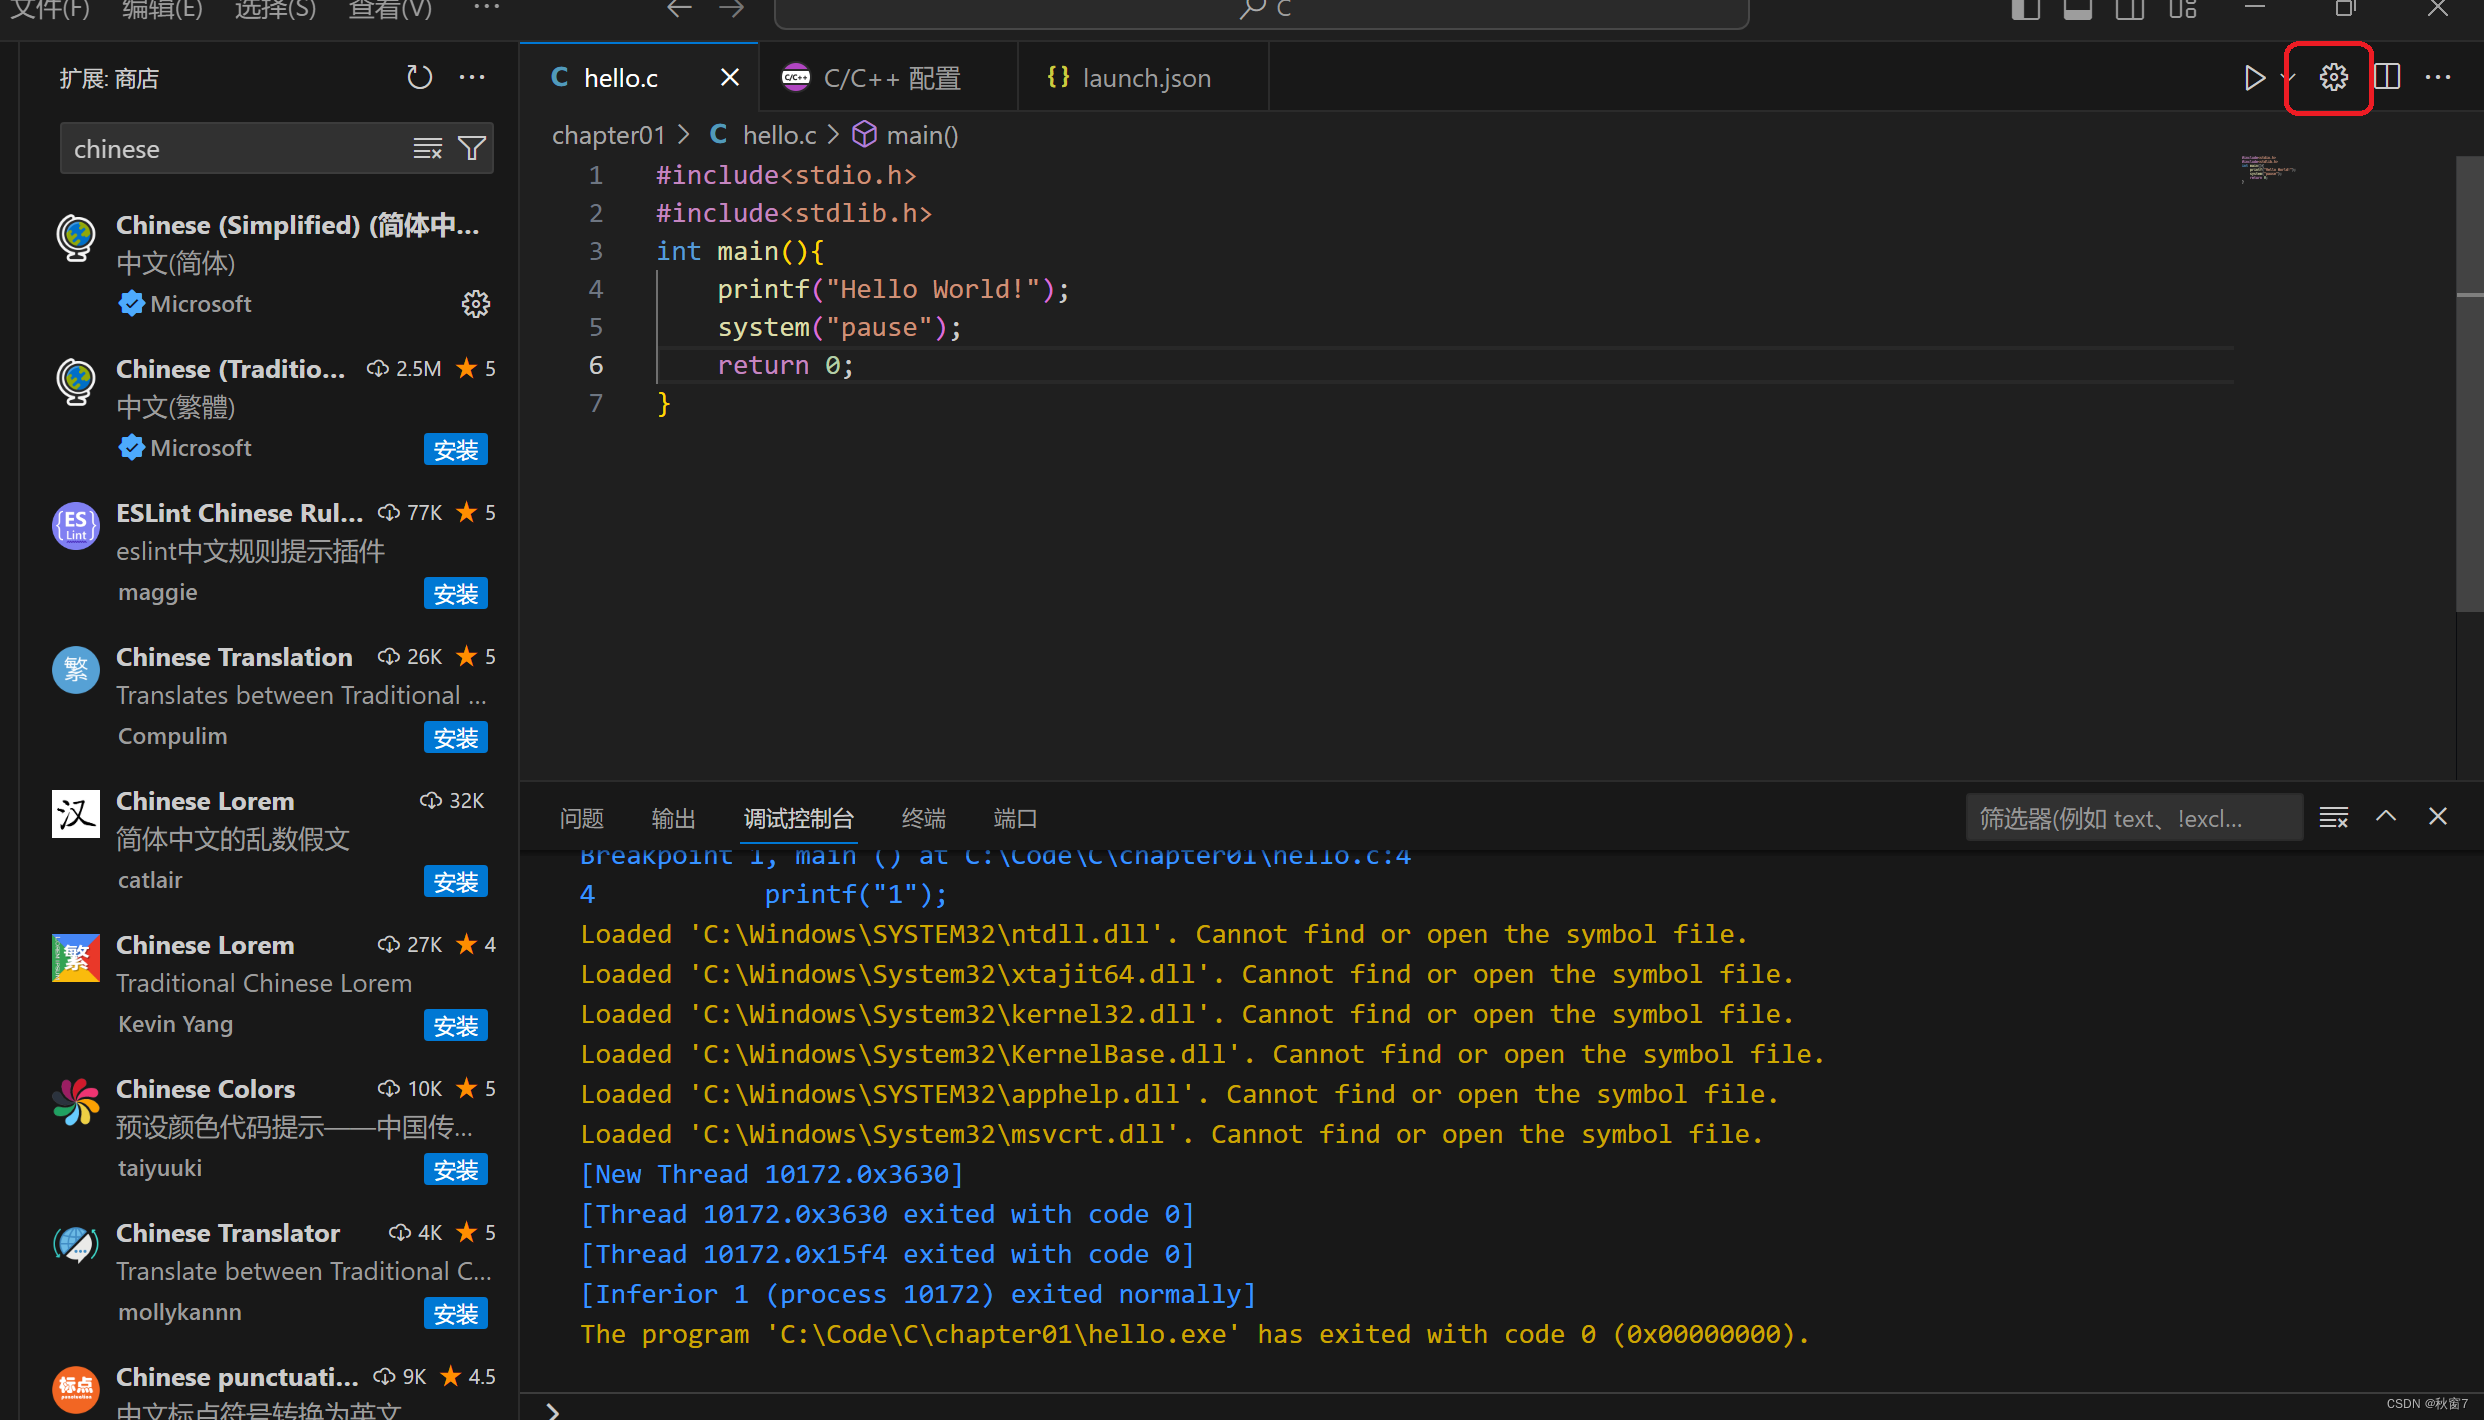The height and width of the screenshot is (1420, 2484).
Task: Select 调试控制台 panel tab
Action: (x=798, y=819)
